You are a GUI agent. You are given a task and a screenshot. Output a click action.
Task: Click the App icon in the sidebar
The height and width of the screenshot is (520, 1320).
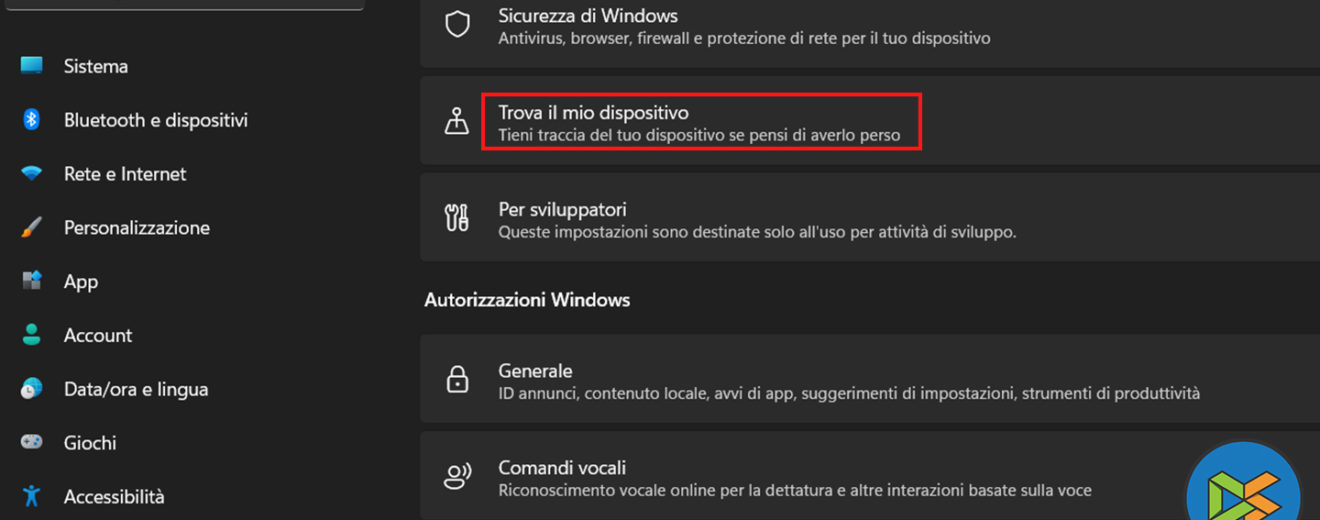pos(32,281)
